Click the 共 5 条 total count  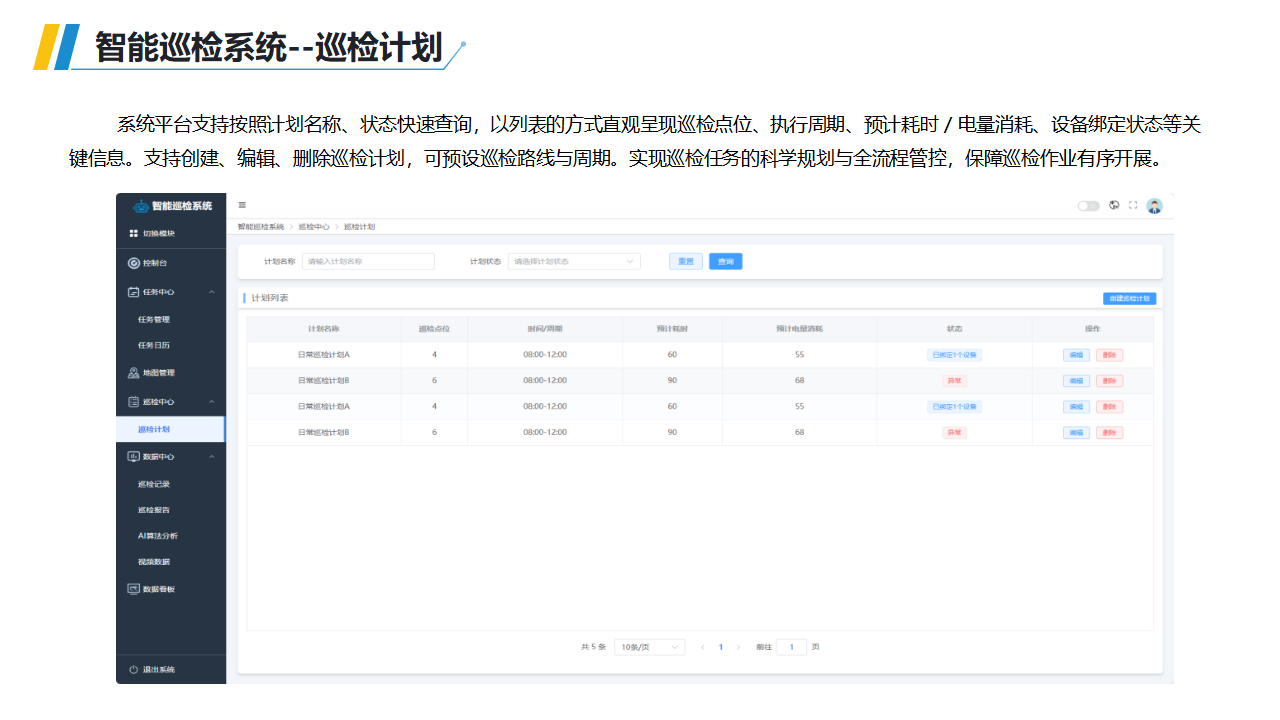pos(594,647)
